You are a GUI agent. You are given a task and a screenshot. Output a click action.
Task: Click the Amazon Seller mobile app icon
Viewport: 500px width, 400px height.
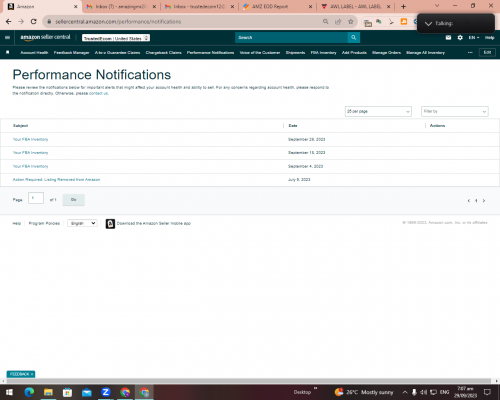110,223
